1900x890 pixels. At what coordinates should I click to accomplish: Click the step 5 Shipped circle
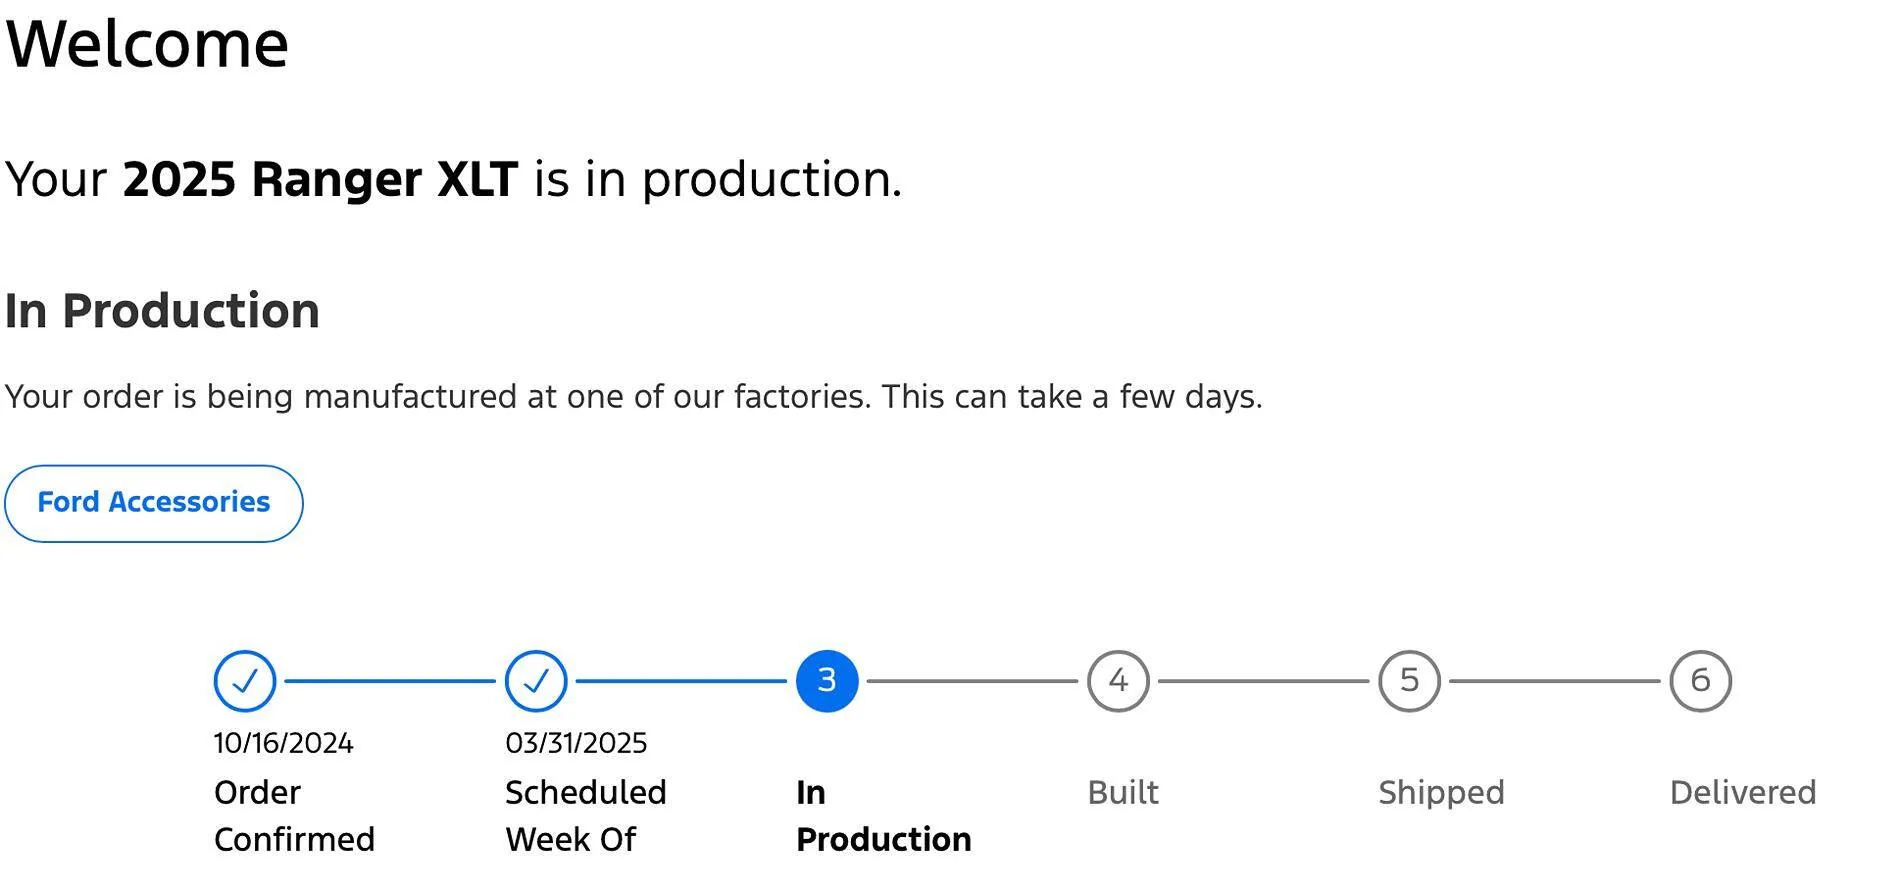[x=1409, y=681]
